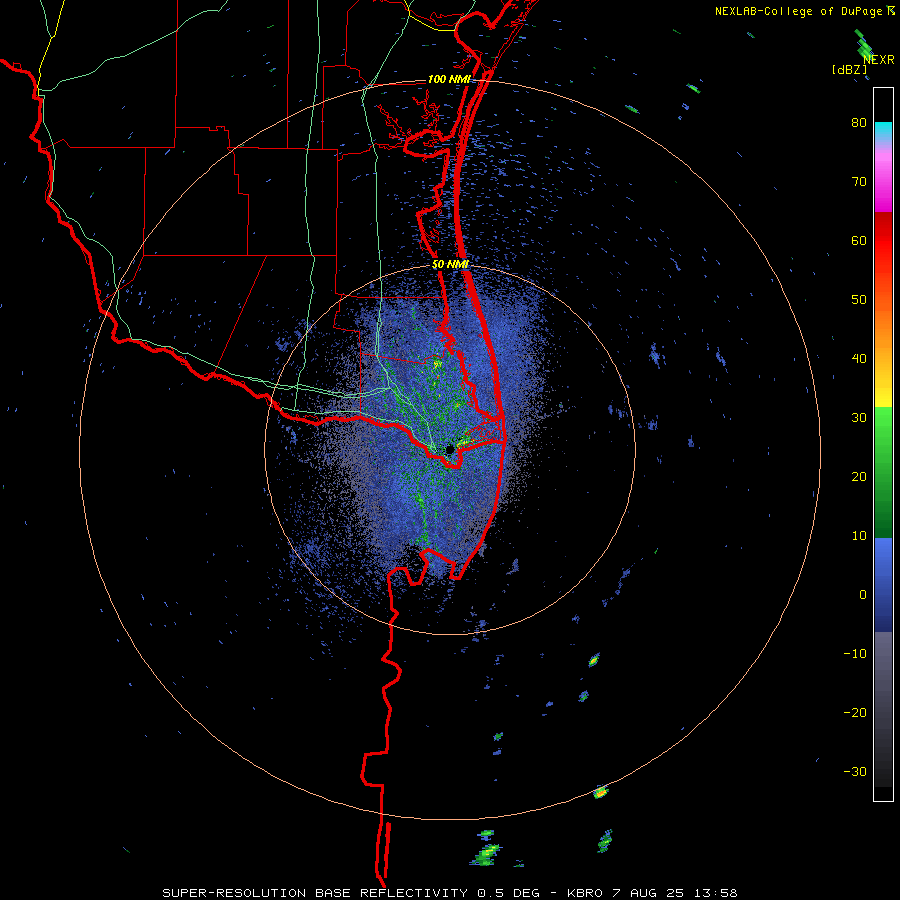Pick the magenta segment of the color bar
Screen dimensions: 900x900
[x=883, y=189]
